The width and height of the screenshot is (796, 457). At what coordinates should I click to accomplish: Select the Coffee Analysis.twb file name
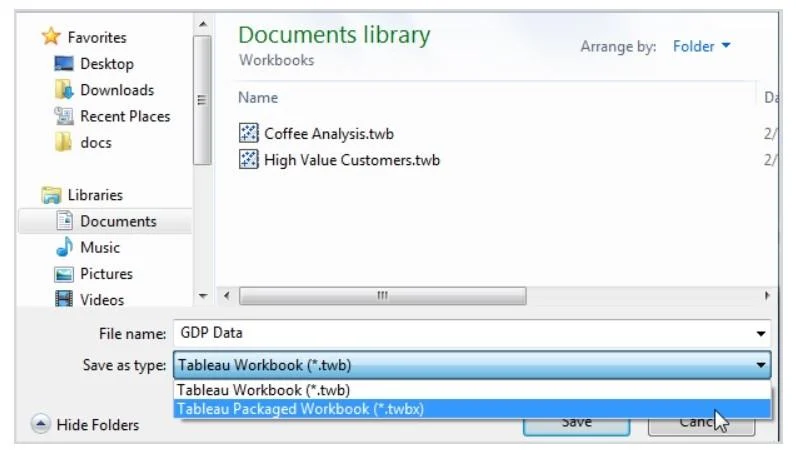point(329,134)
